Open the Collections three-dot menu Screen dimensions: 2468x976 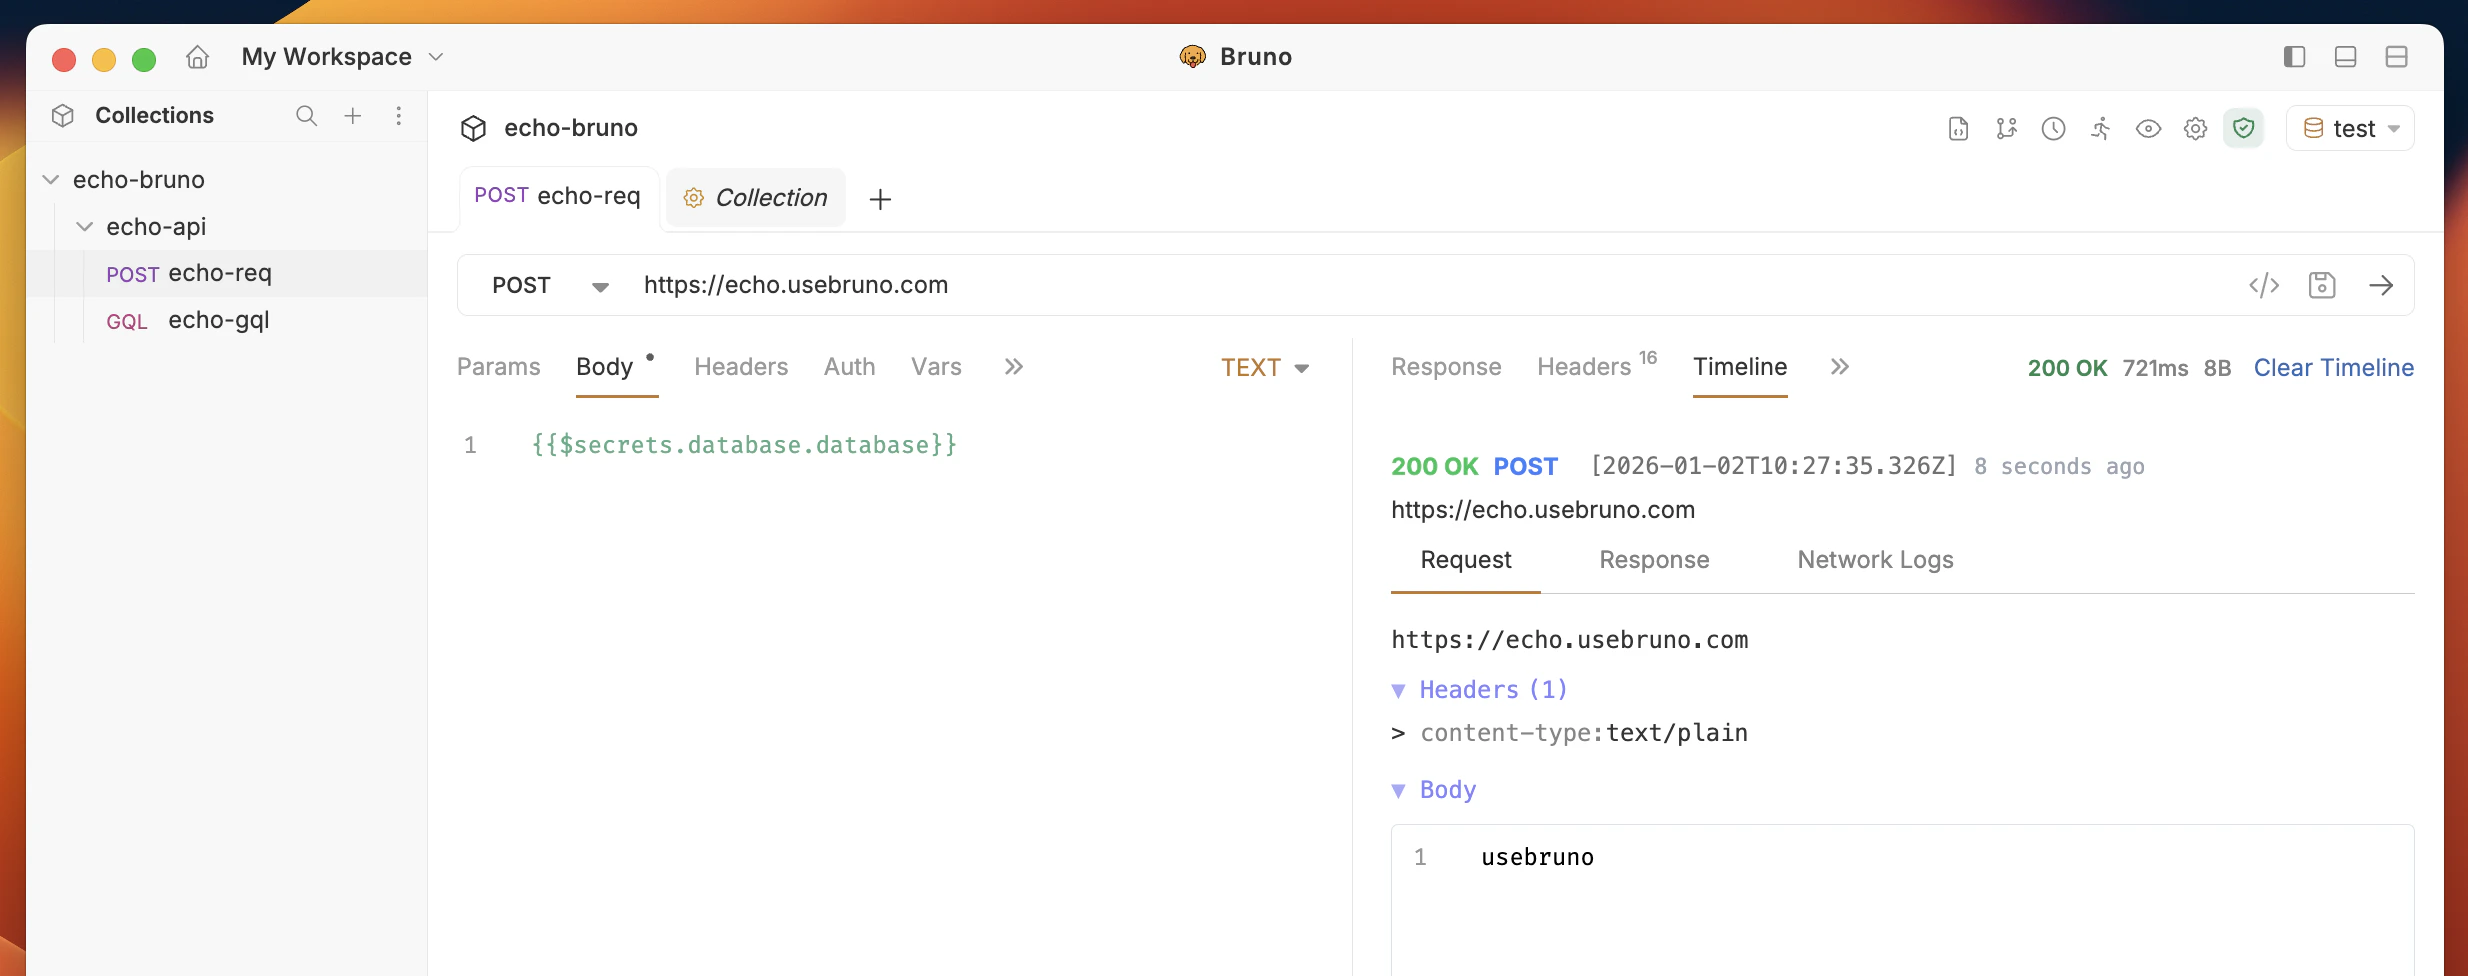(x=399, y=116)
